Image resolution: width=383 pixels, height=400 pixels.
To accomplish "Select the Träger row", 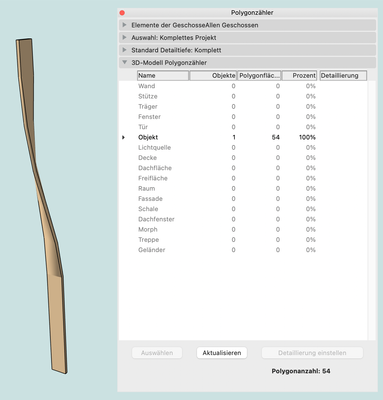I will pos(243,107).
